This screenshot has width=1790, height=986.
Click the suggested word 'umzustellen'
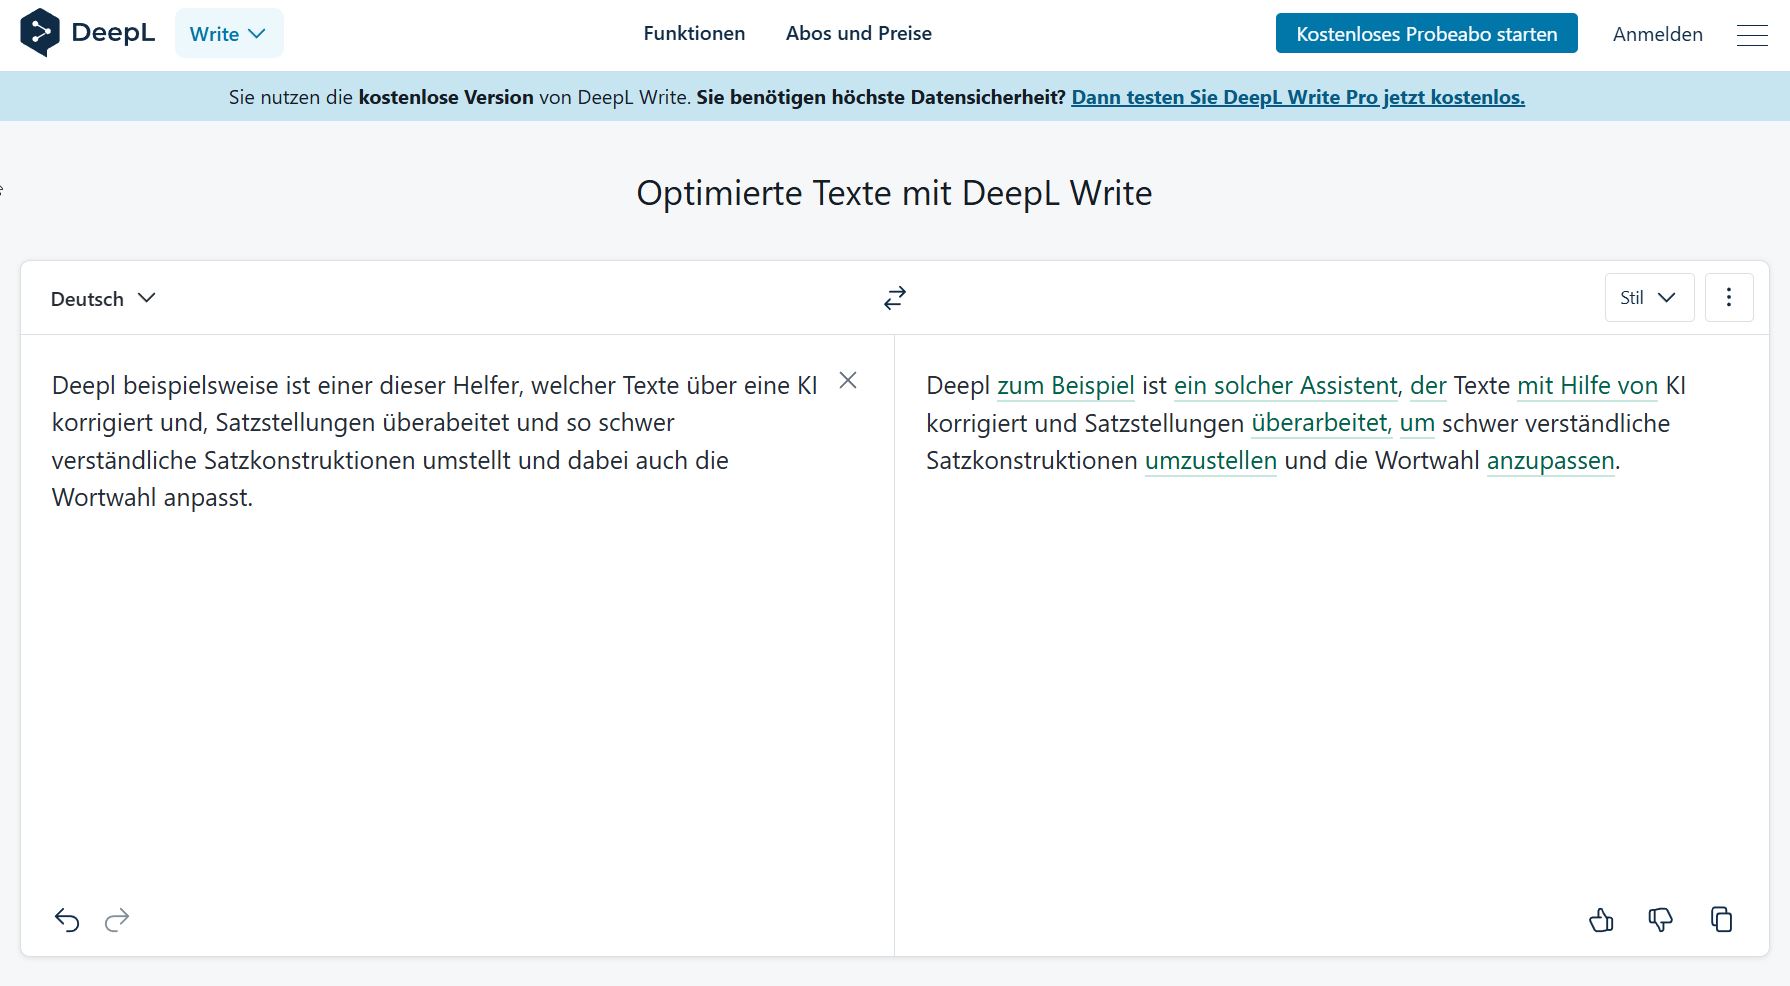(x=1210, y=460)
